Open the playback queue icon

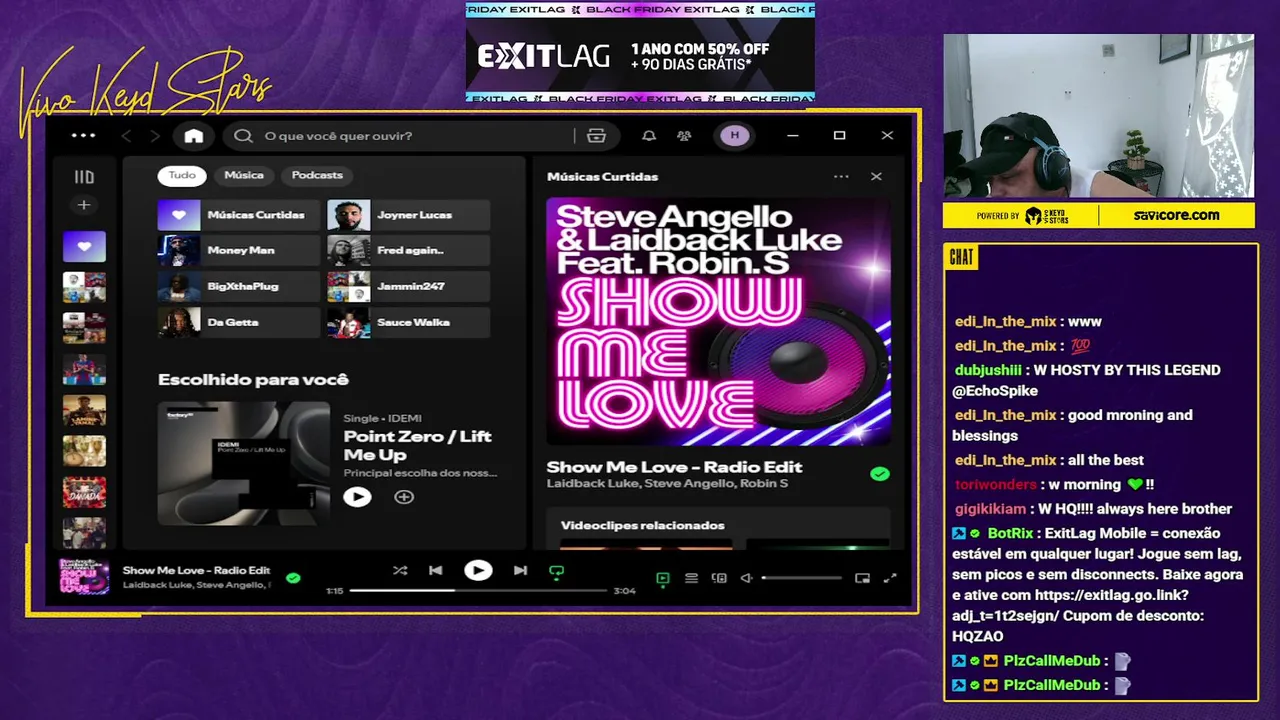[691, 578]
